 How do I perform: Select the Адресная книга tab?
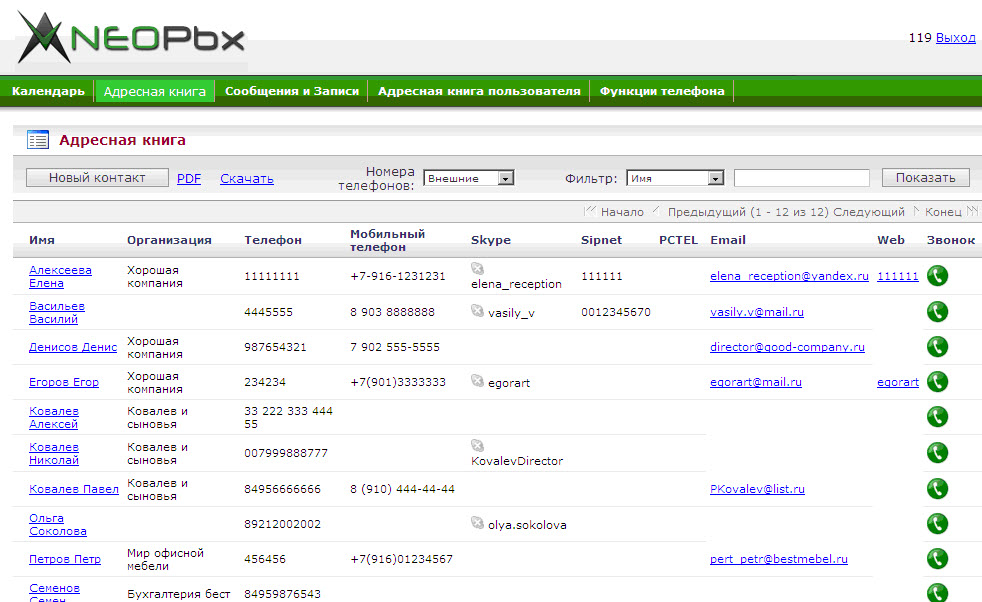(155, 91)
